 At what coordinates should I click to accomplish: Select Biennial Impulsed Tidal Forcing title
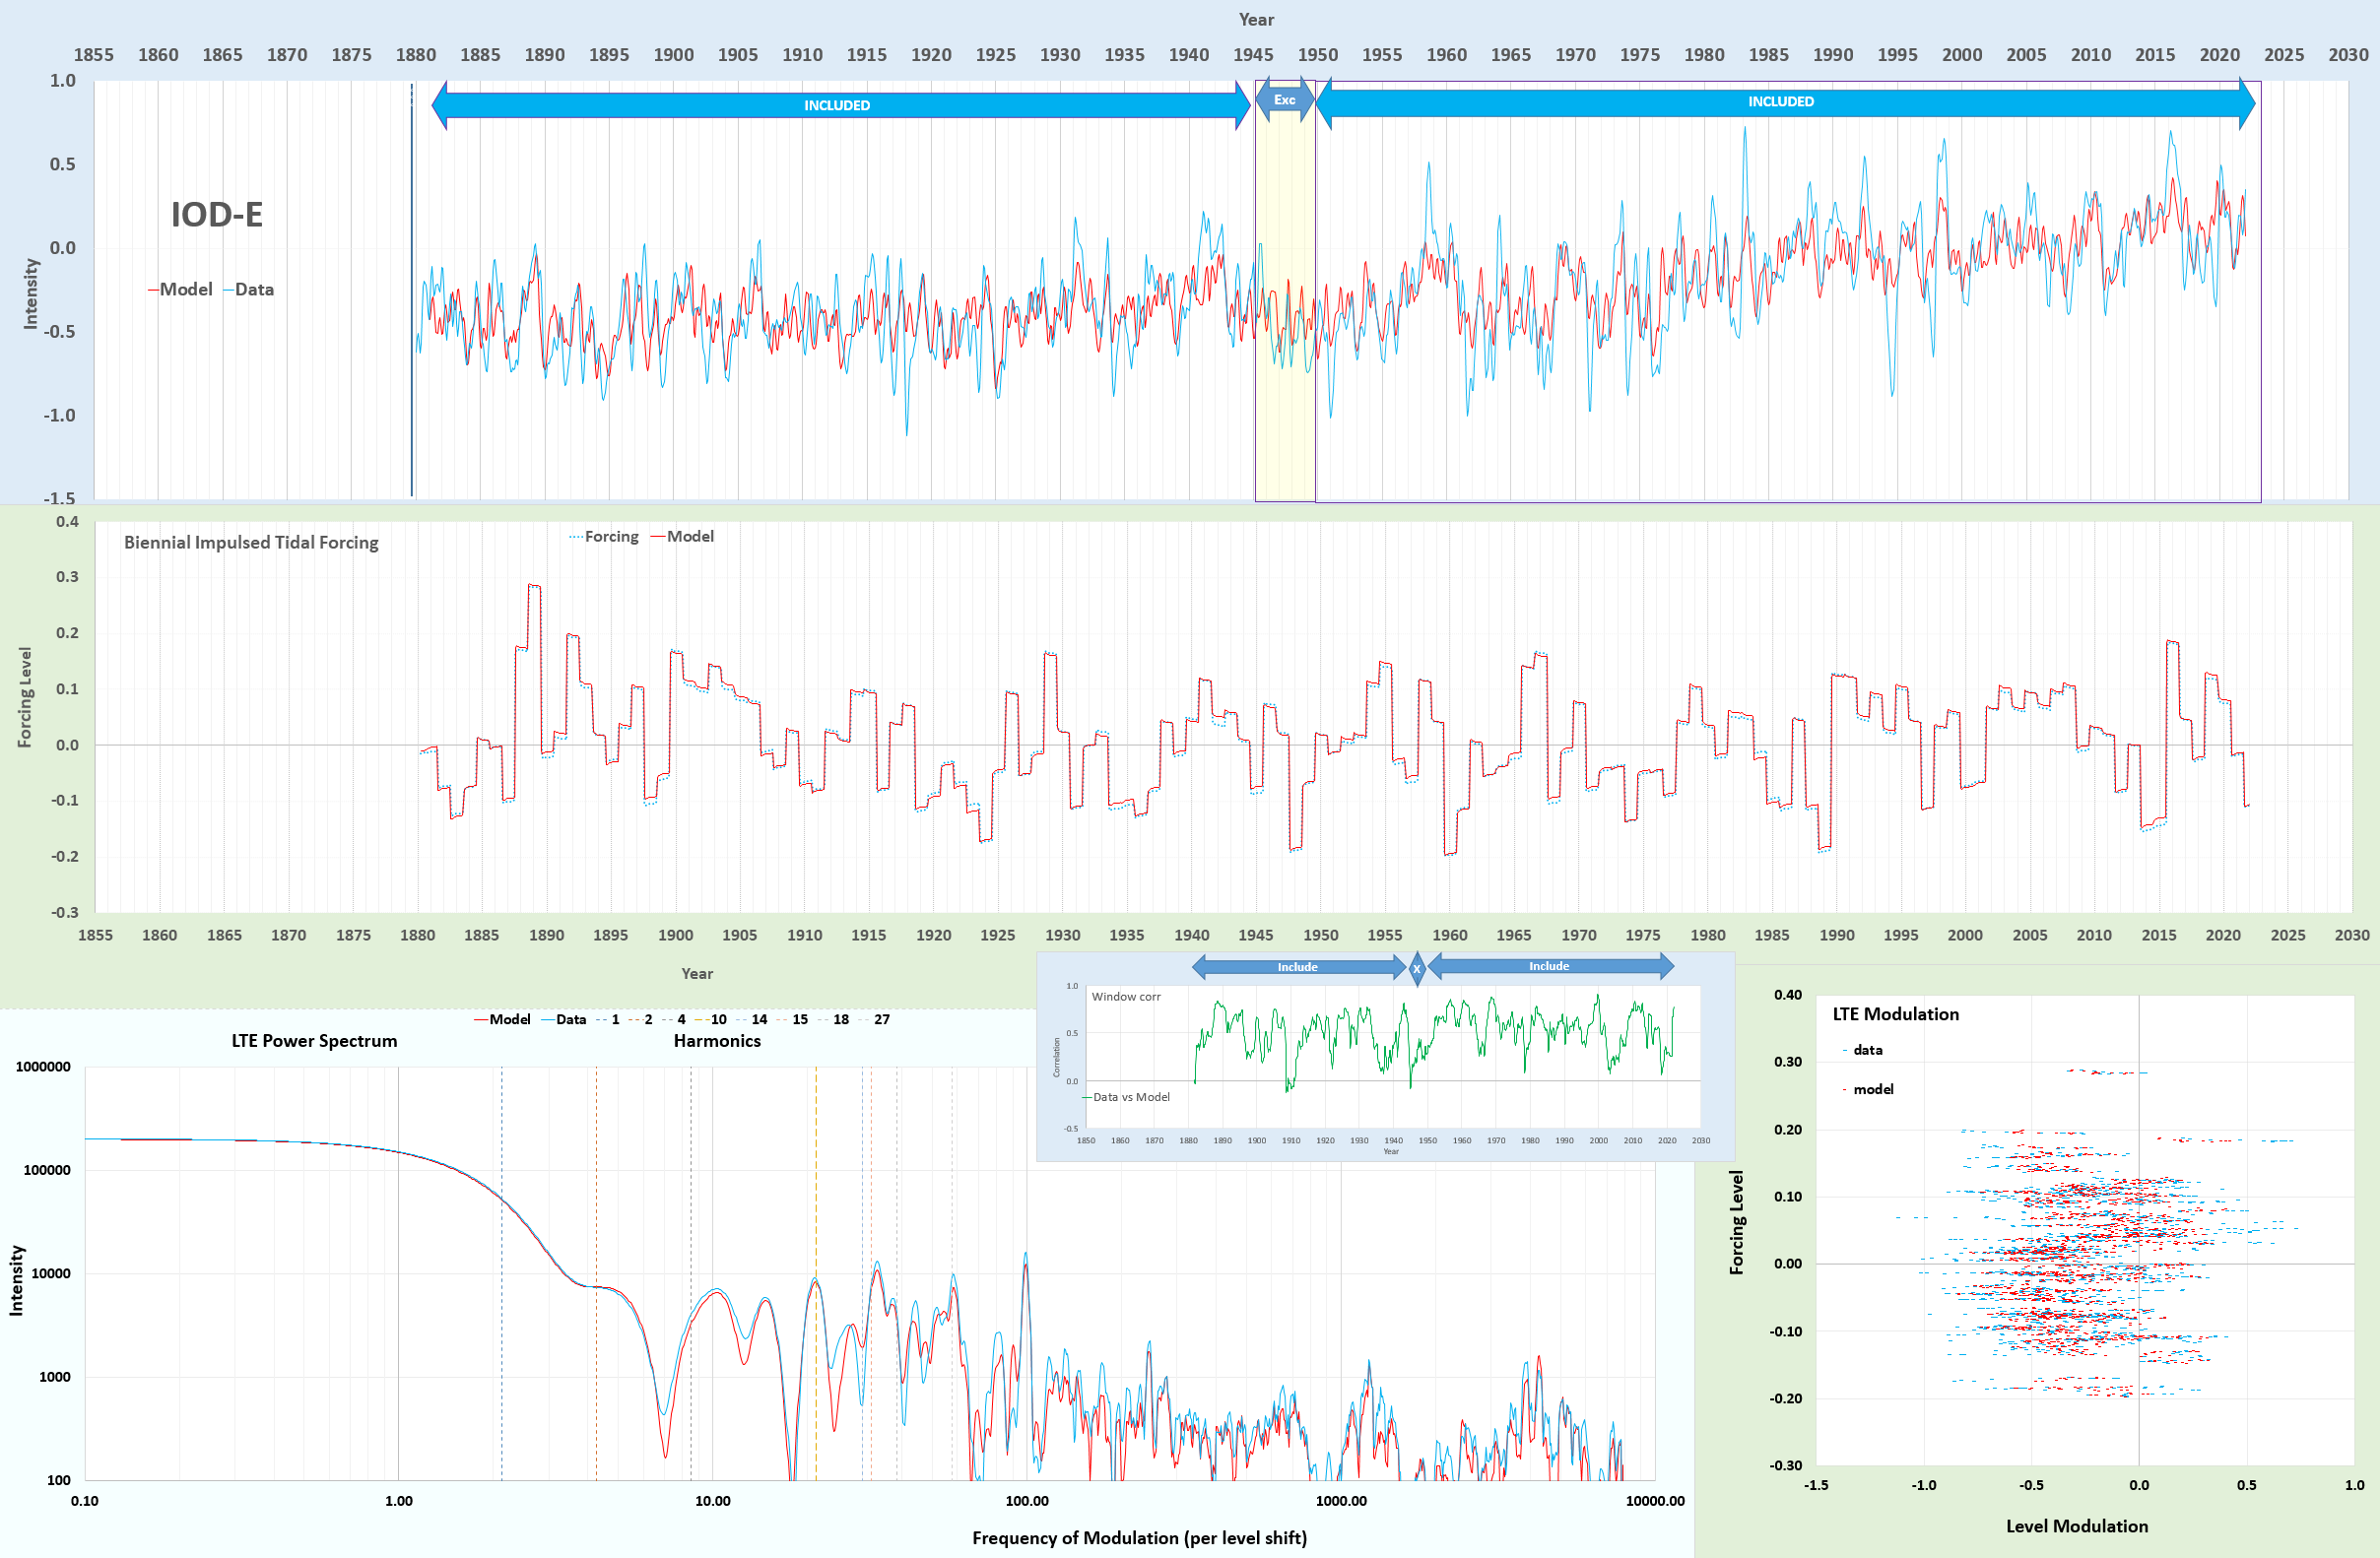(251, 542)
